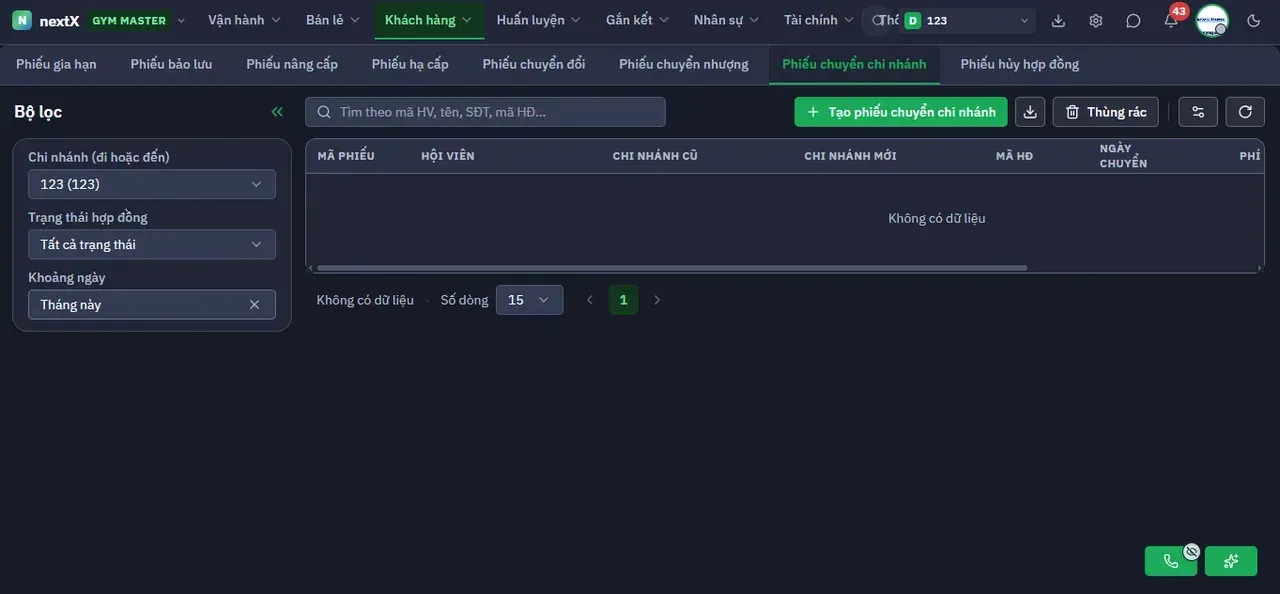Screen dimensions: 1280x594
Task: Open the notifications bell
Action: (1171, 20)
